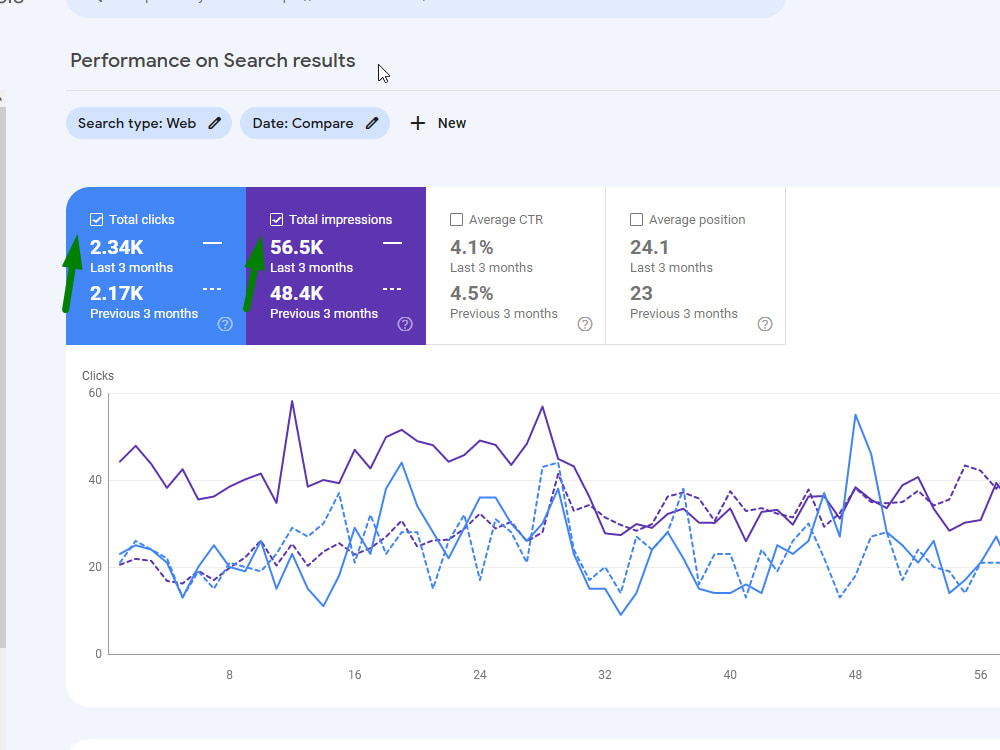Image resolution: width=1000 pixels, height=750 pixels.
Task: Select the 2.17K previous 3 months clicks value
Action: [117, 293]
